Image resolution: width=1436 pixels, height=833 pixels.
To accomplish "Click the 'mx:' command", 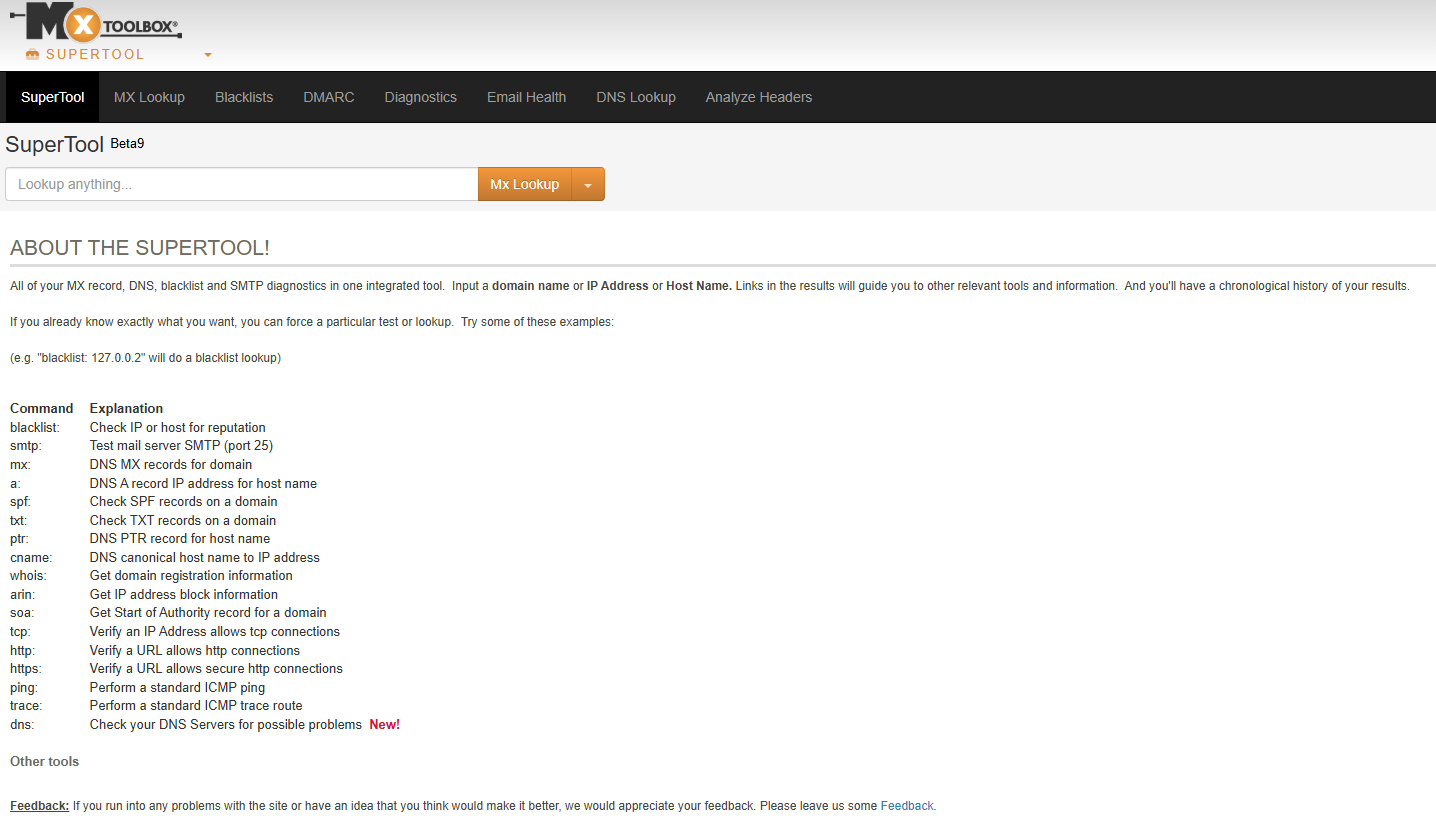I will pyautogui.click(x=20, y=464).
